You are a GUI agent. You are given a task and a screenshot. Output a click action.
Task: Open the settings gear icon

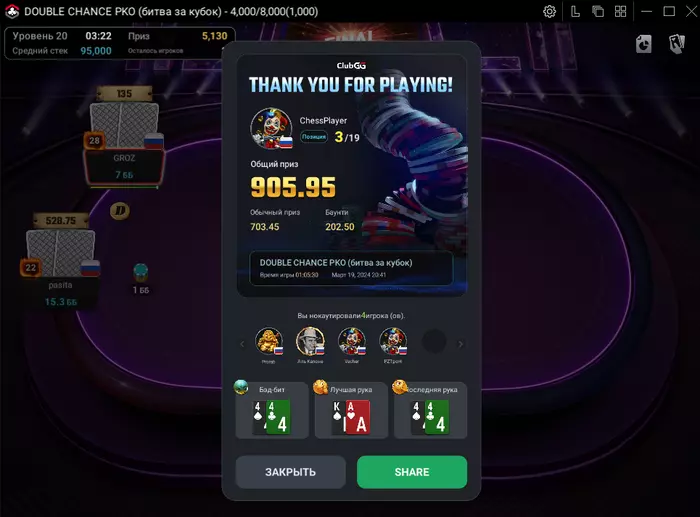click(x=550, y=11)
